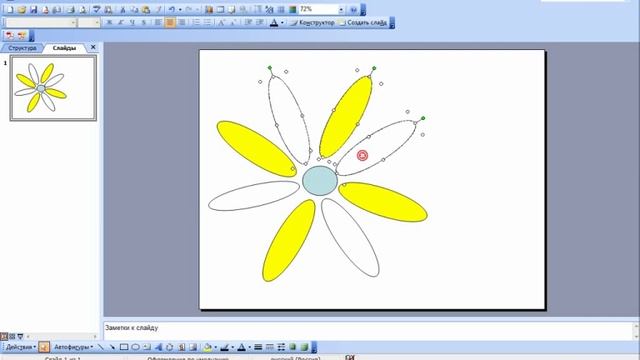Run the spelling check
The image size is (640, 360).
click(96, 9)
